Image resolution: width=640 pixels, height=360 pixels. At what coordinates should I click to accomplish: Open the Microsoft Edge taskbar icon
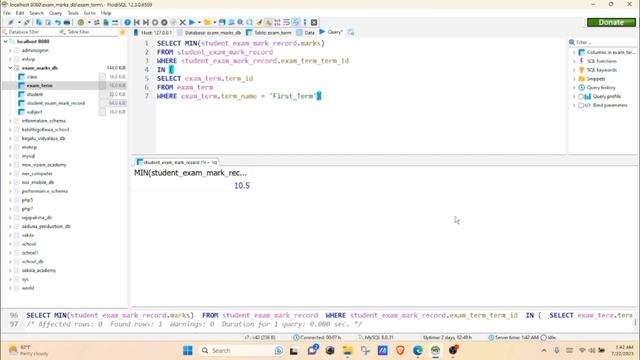(418, 350)
